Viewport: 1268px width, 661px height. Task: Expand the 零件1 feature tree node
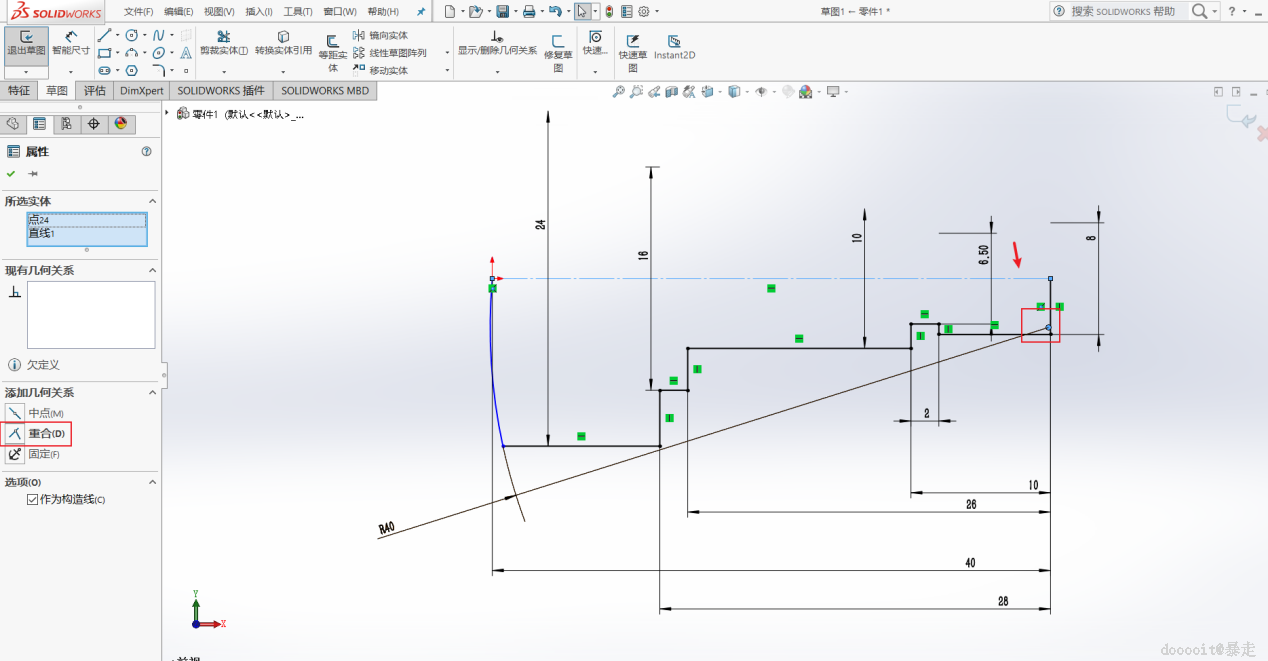(x=167, y=113)
